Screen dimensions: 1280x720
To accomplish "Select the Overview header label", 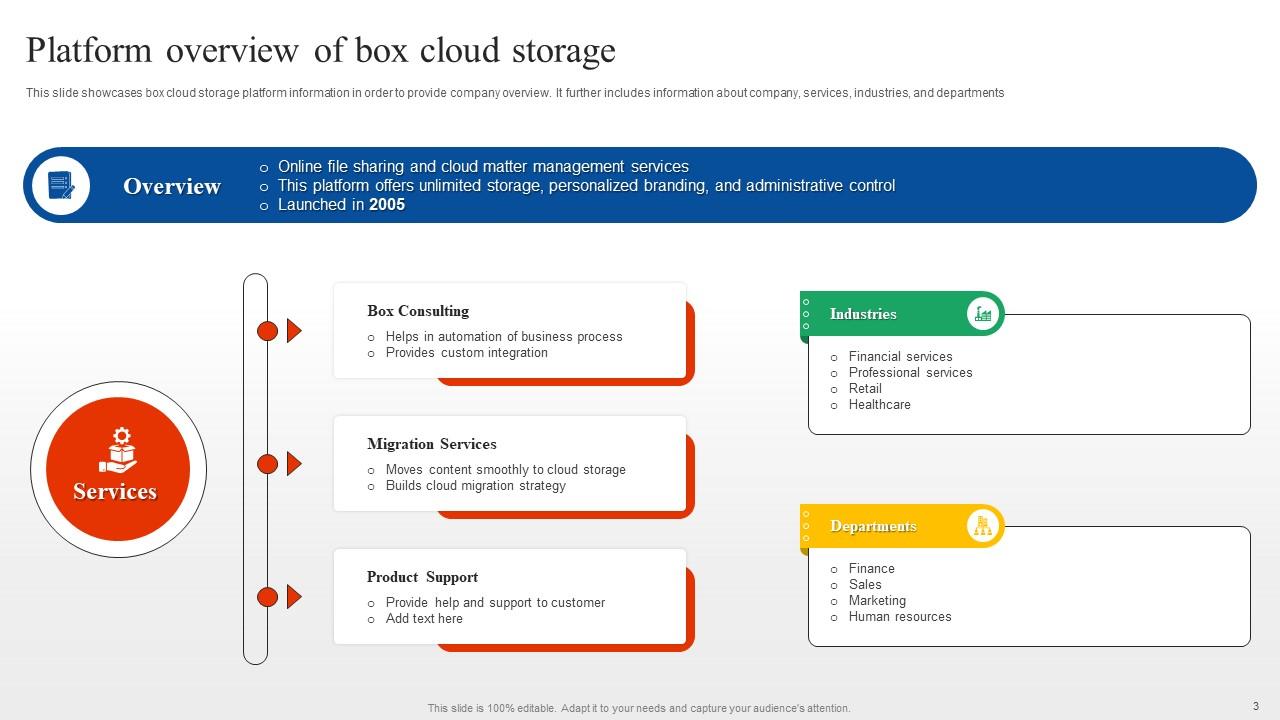I will pos(171,186).
